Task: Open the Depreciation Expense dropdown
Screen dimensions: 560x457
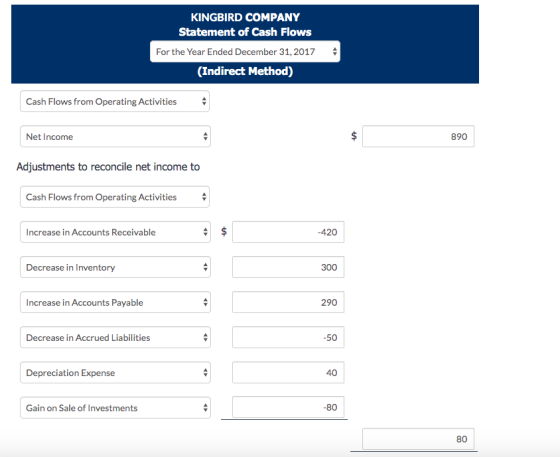Action: (115, 372)
